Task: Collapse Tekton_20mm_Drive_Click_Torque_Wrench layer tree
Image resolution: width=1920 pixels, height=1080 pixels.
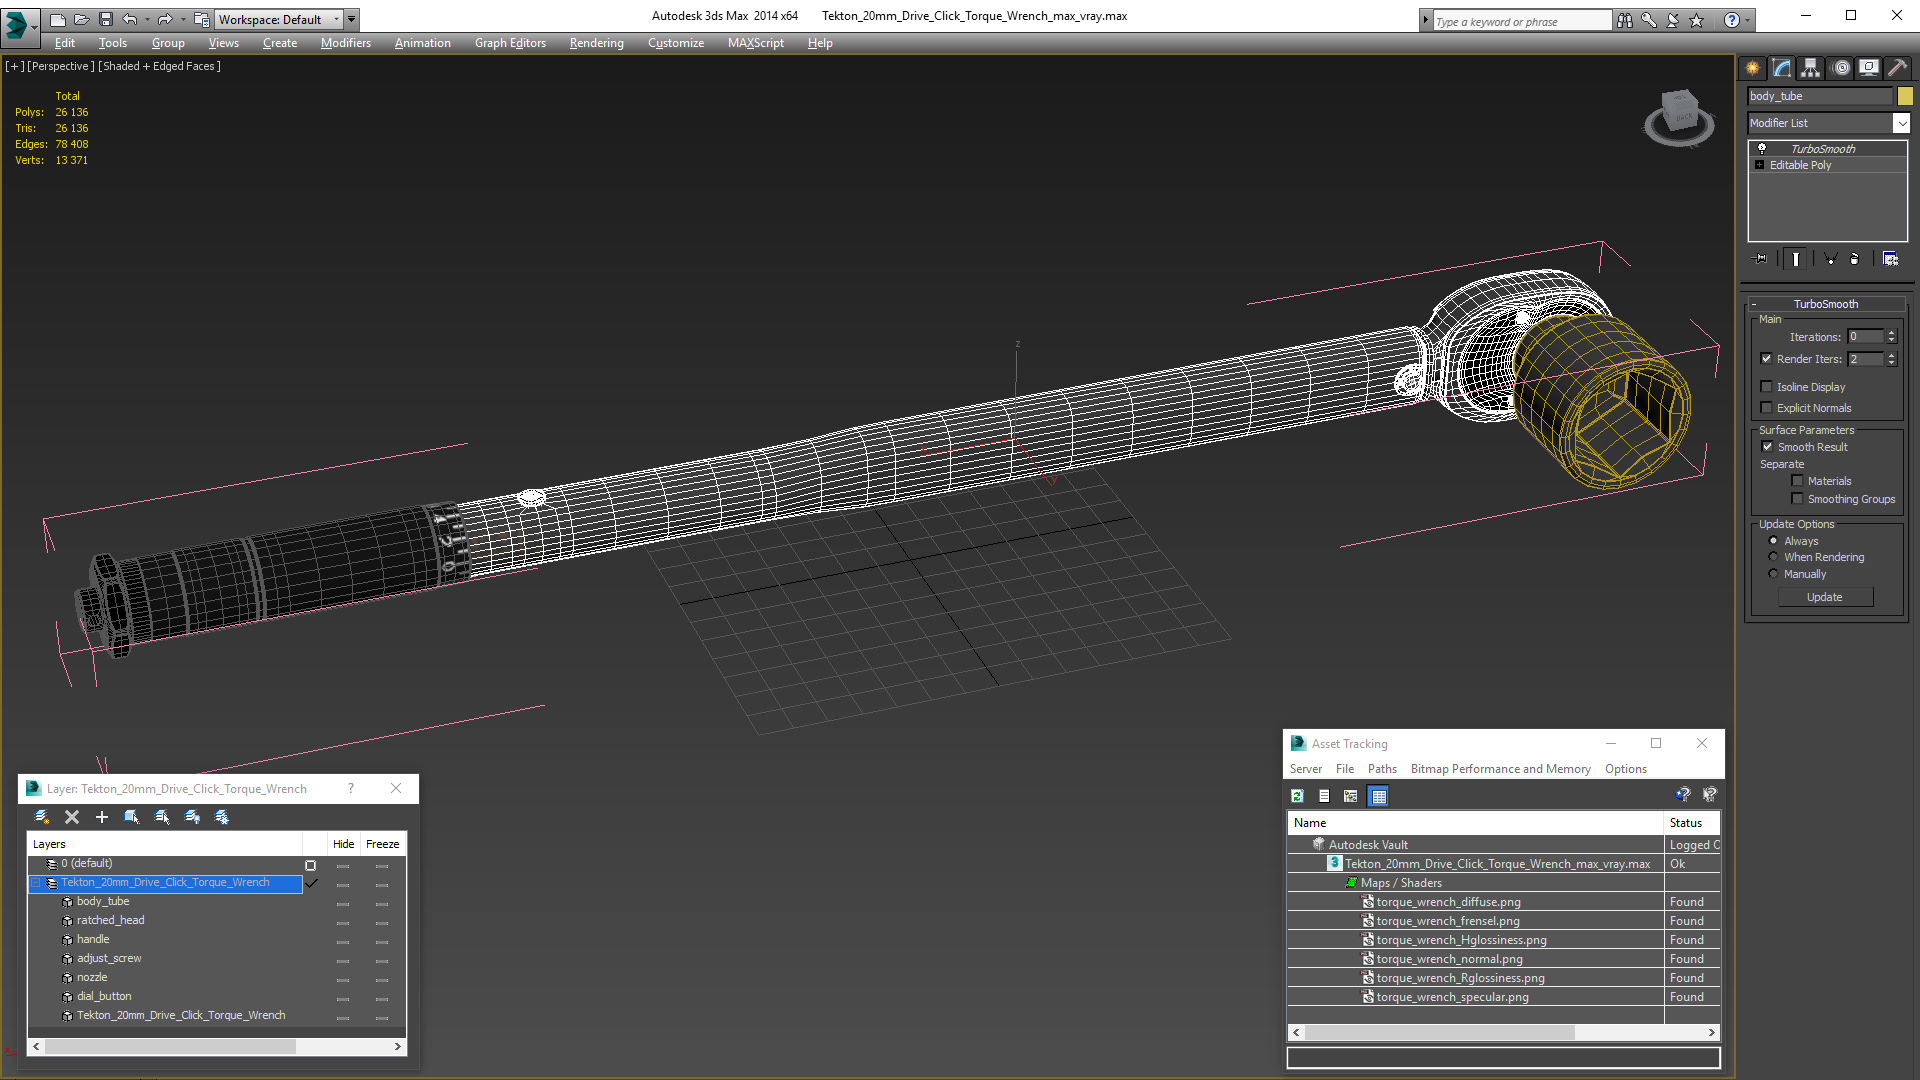Action: click(x=36, y=883)
